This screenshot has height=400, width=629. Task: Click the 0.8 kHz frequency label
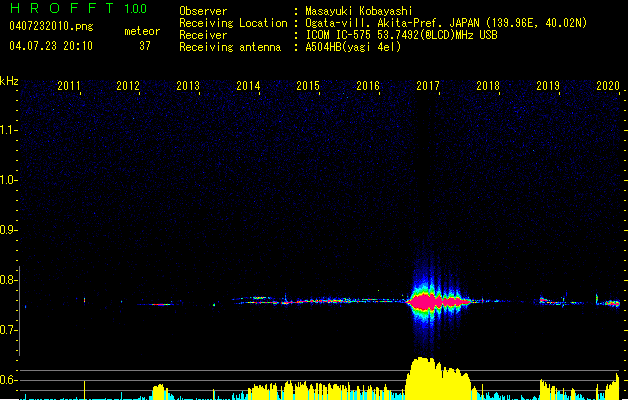pyautogui.click(x=9, y=280)
